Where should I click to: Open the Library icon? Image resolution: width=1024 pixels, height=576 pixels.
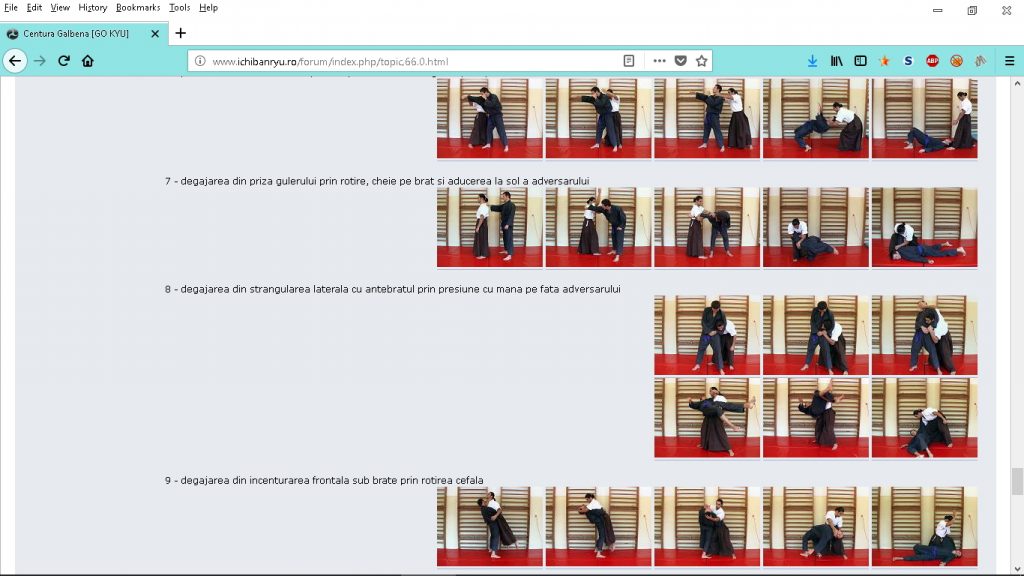coord(837,61)
